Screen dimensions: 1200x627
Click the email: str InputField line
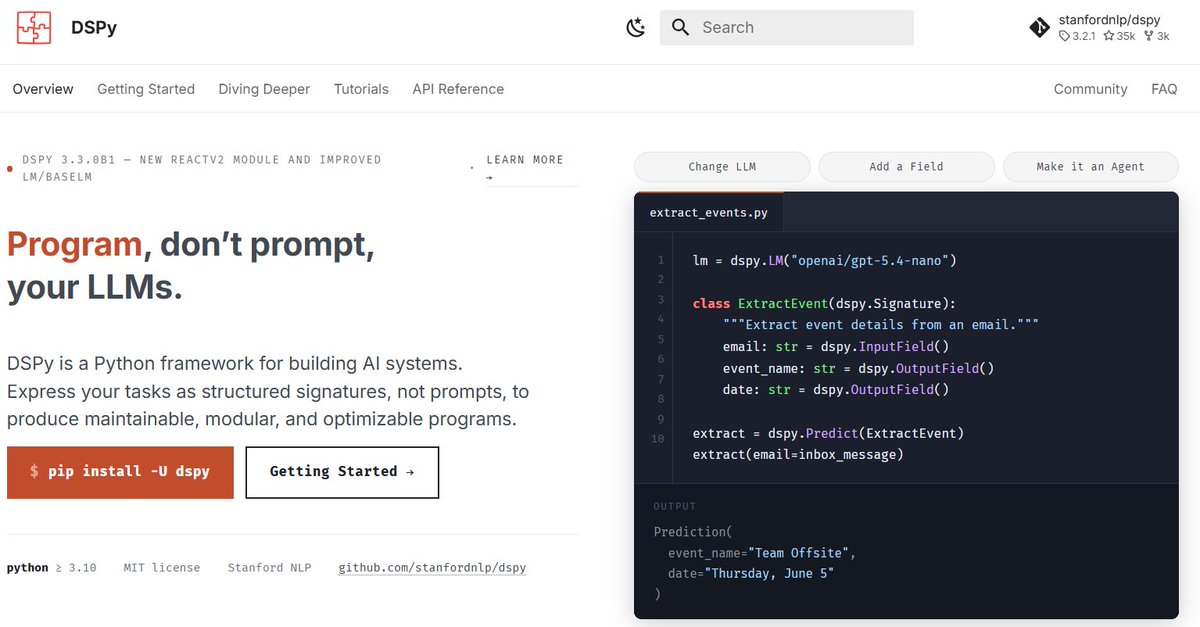pyautogui.click(x=836, y=347)
